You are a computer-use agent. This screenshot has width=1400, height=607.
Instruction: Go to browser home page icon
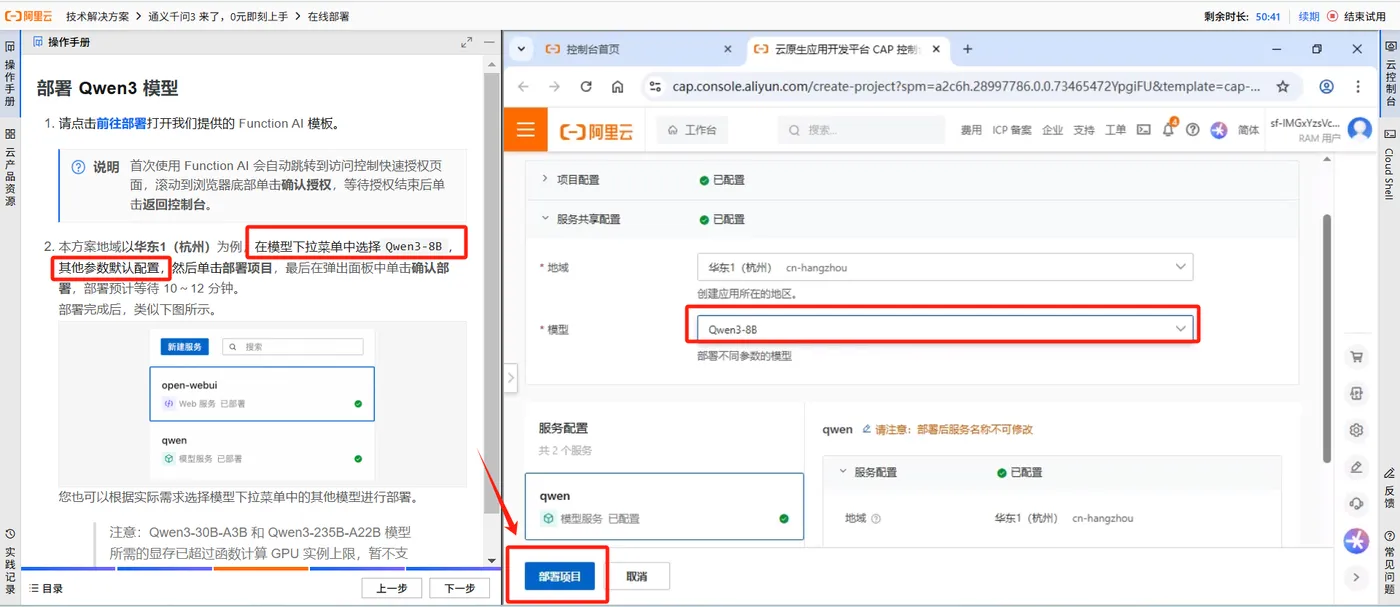tap(617, 87)
